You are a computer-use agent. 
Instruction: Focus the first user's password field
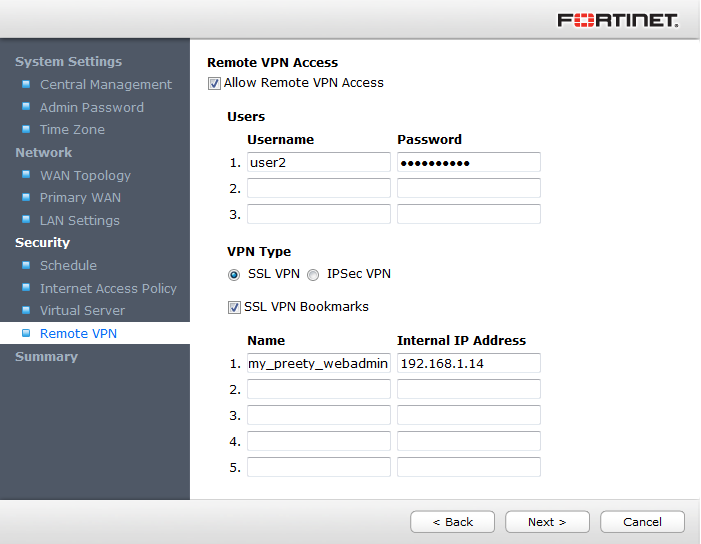tap(468, 162)
